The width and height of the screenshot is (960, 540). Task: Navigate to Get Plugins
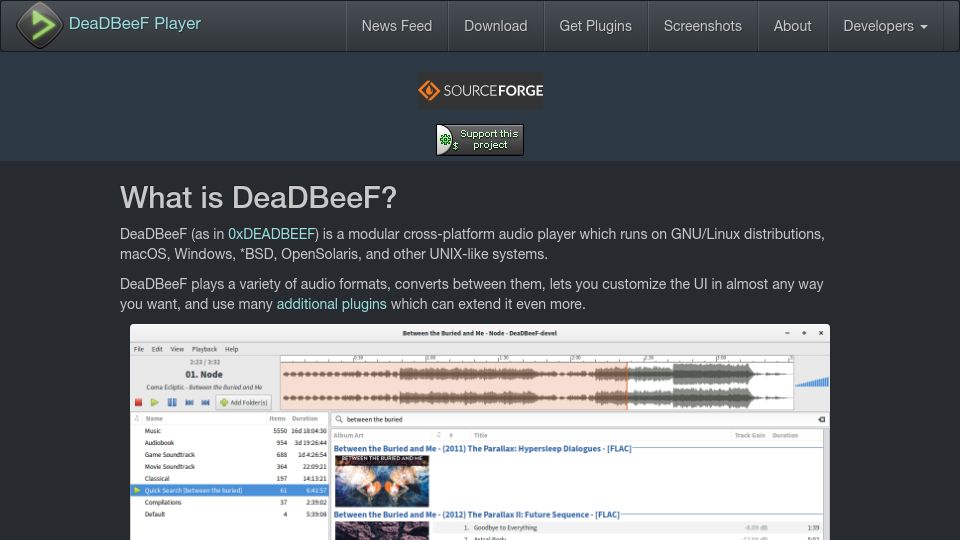[x=595, y=26]
